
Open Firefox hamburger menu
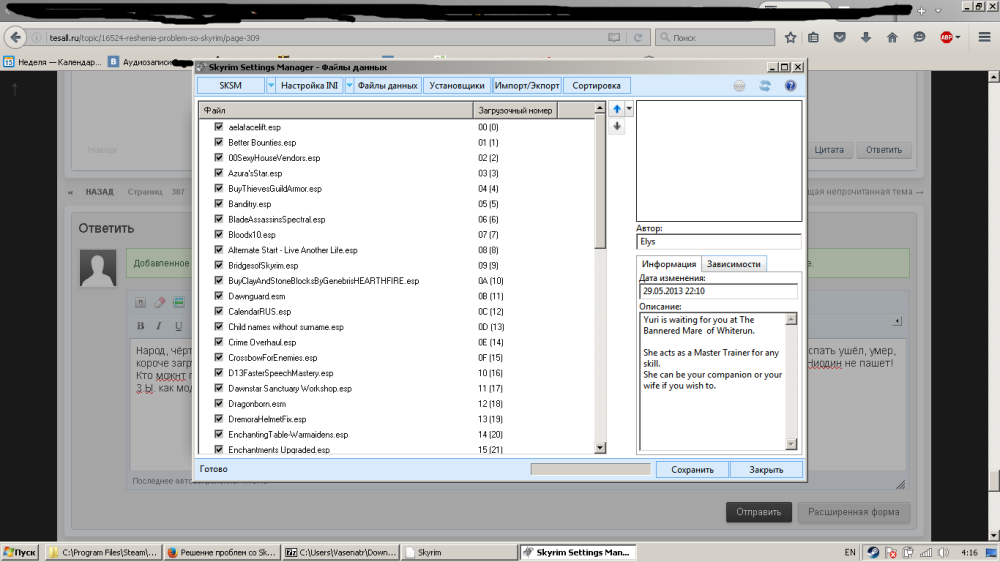[x=984, y=38]
